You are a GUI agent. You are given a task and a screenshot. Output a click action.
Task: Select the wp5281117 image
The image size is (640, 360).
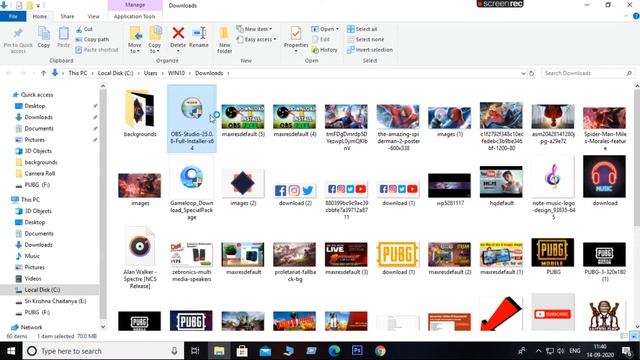(x=449, y=189)
